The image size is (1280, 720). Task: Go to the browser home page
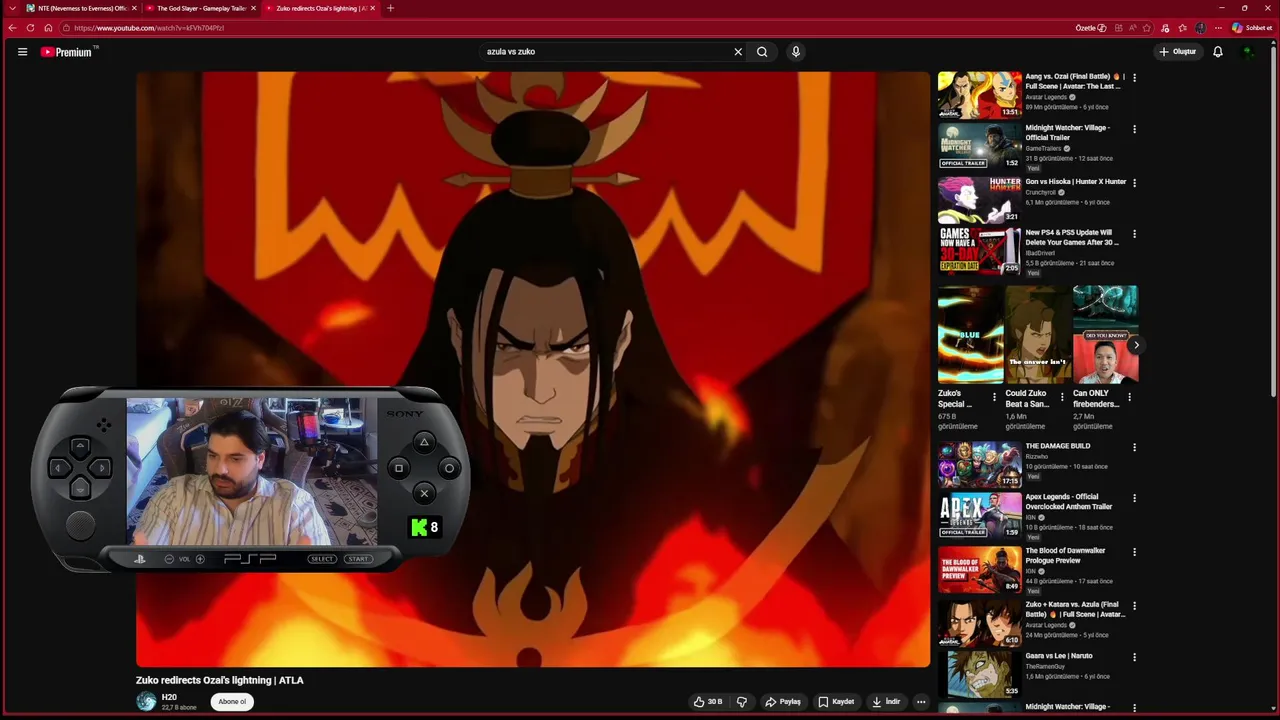click(x=48, y=28)
